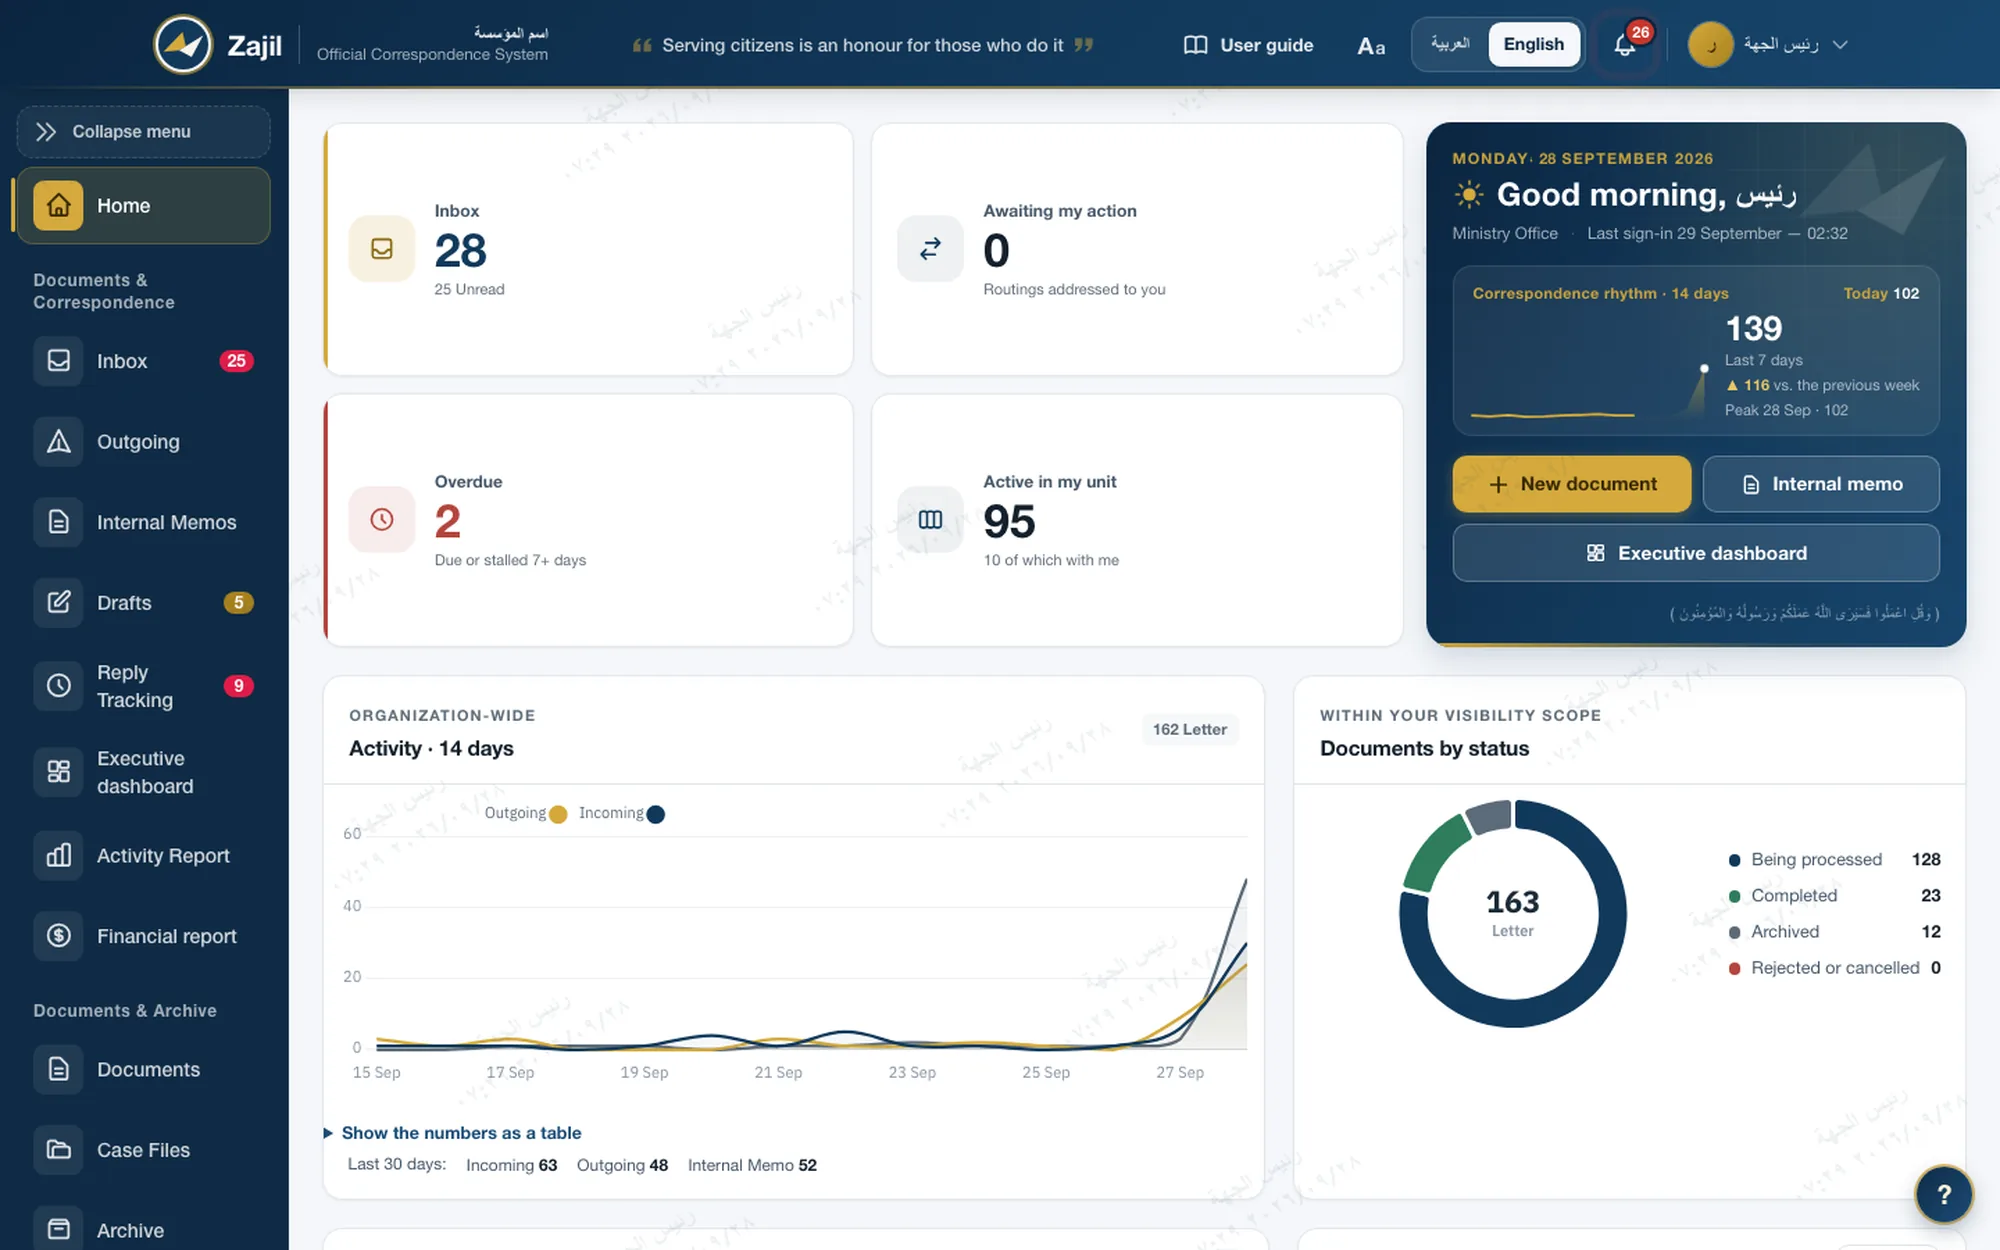Click the Aa font size icon
The width and height of the screenshot is (2000, 1250).
tap(1371, 46)
